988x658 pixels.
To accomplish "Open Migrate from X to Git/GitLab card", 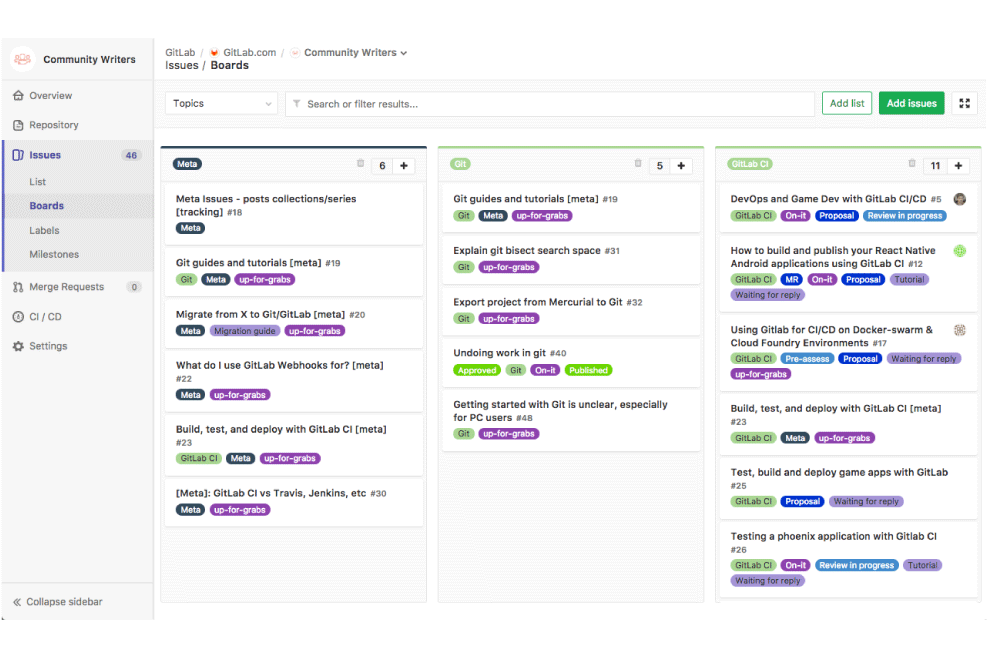I will tap(260, 314).
